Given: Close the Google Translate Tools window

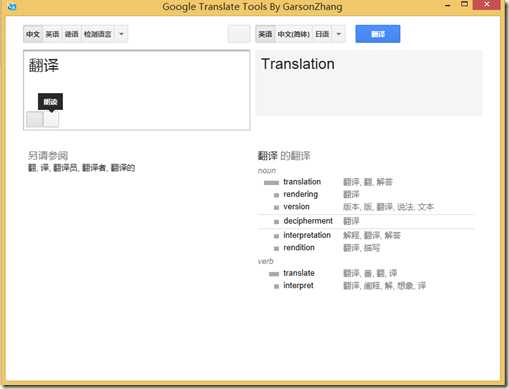Looking at the screenshot, I should (486, 5).
